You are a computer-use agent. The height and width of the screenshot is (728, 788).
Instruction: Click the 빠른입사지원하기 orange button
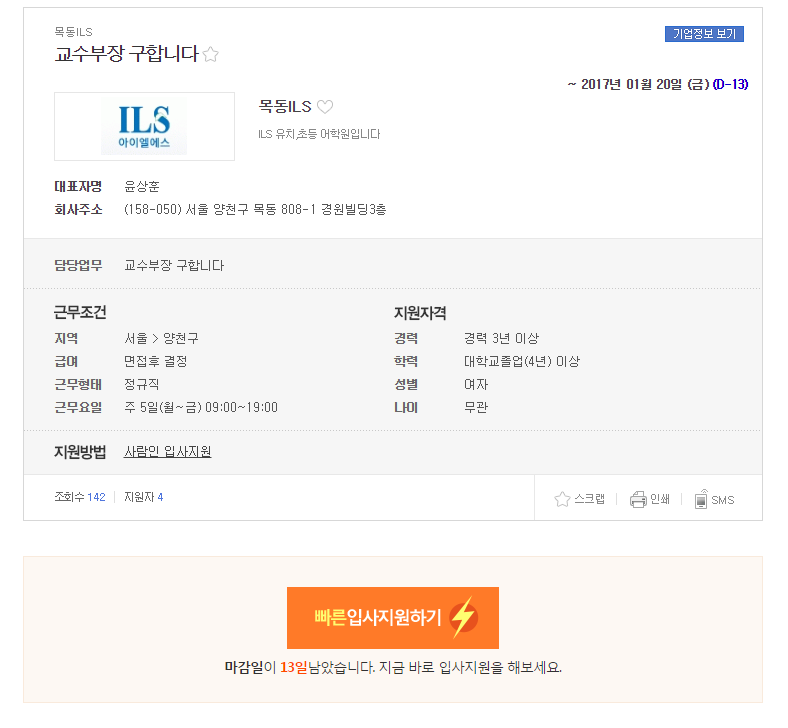pos(392,617)
